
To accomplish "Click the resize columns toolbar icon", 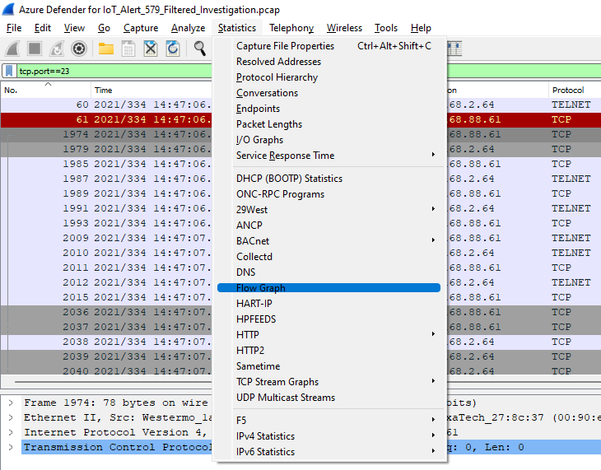I will coord(455,49).
